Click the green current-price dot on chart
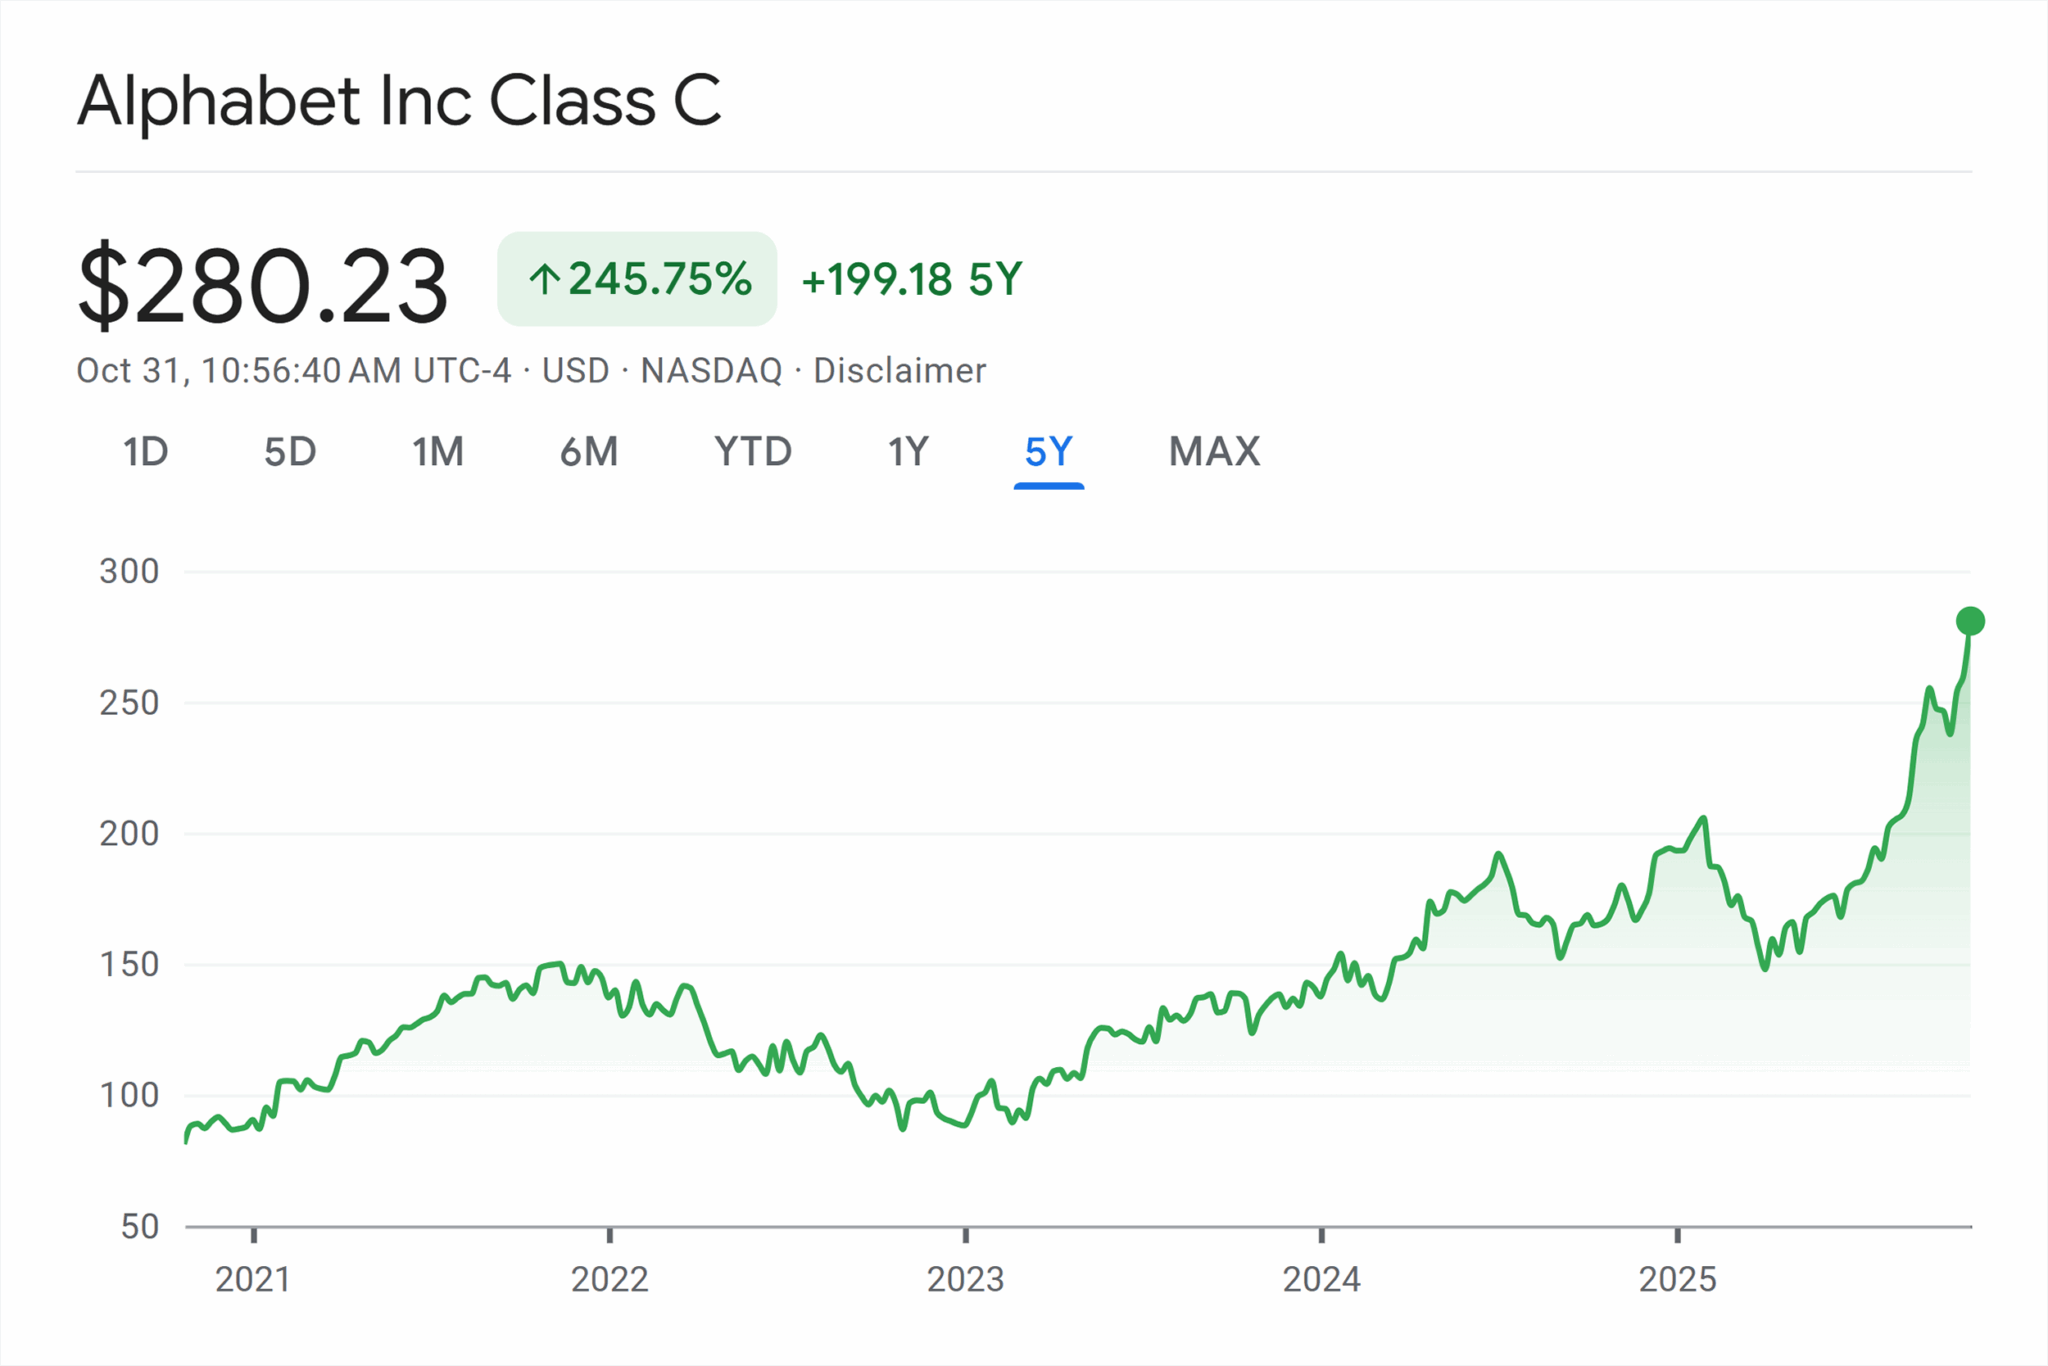Image resolution: width=2048 pixels, height=1366 pixels. [x=1970, y=621]
